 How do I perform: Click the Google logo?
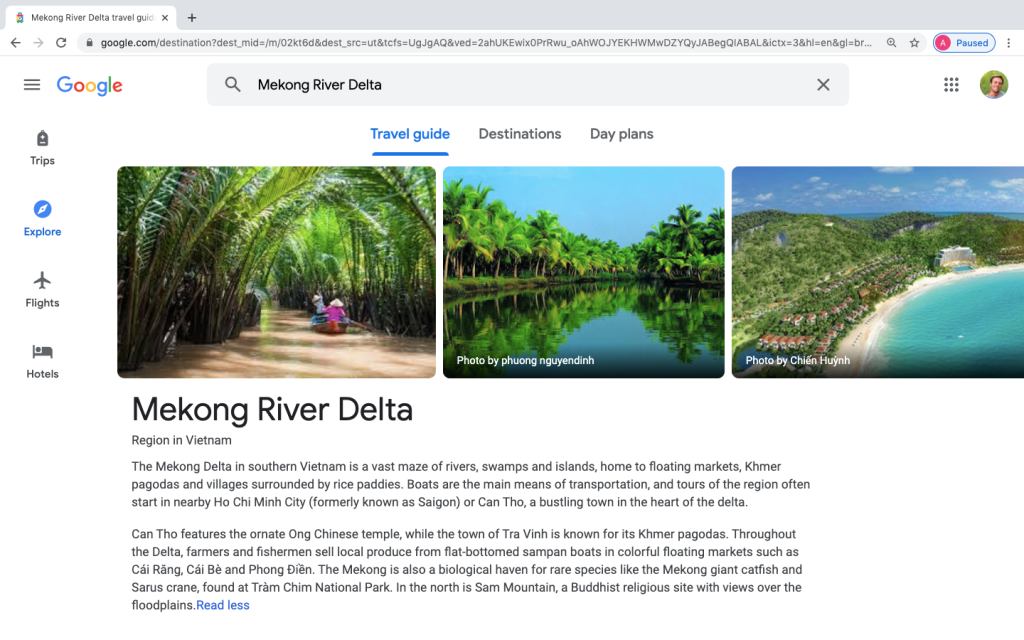click(x=89, y=86)
